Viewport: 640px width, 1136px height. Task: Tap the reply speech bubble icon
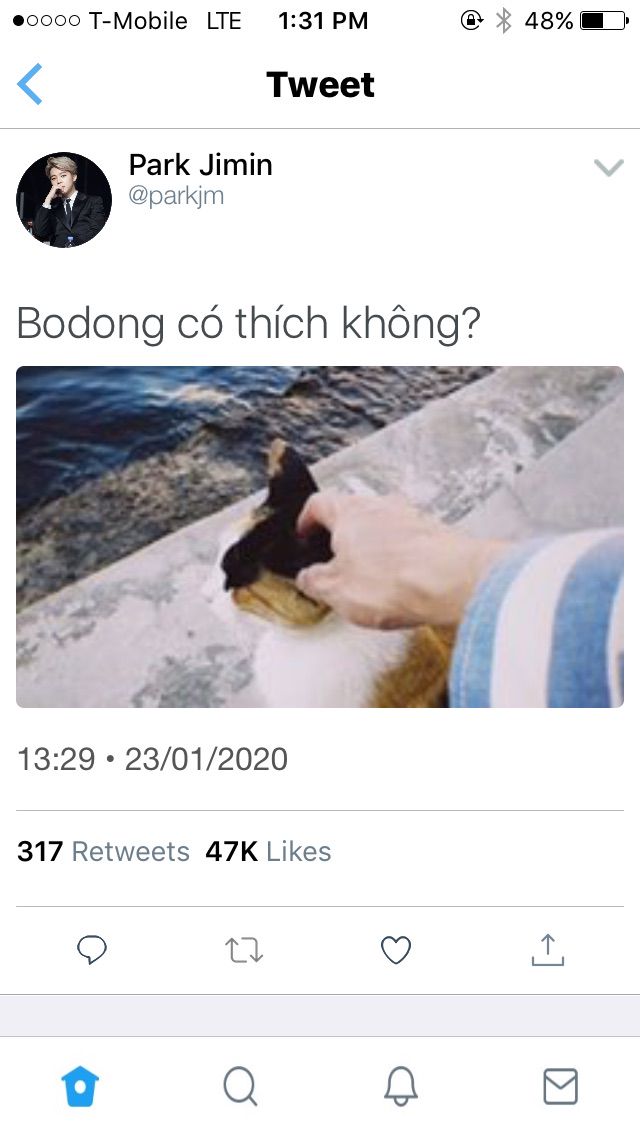click(x=92, y=950)
